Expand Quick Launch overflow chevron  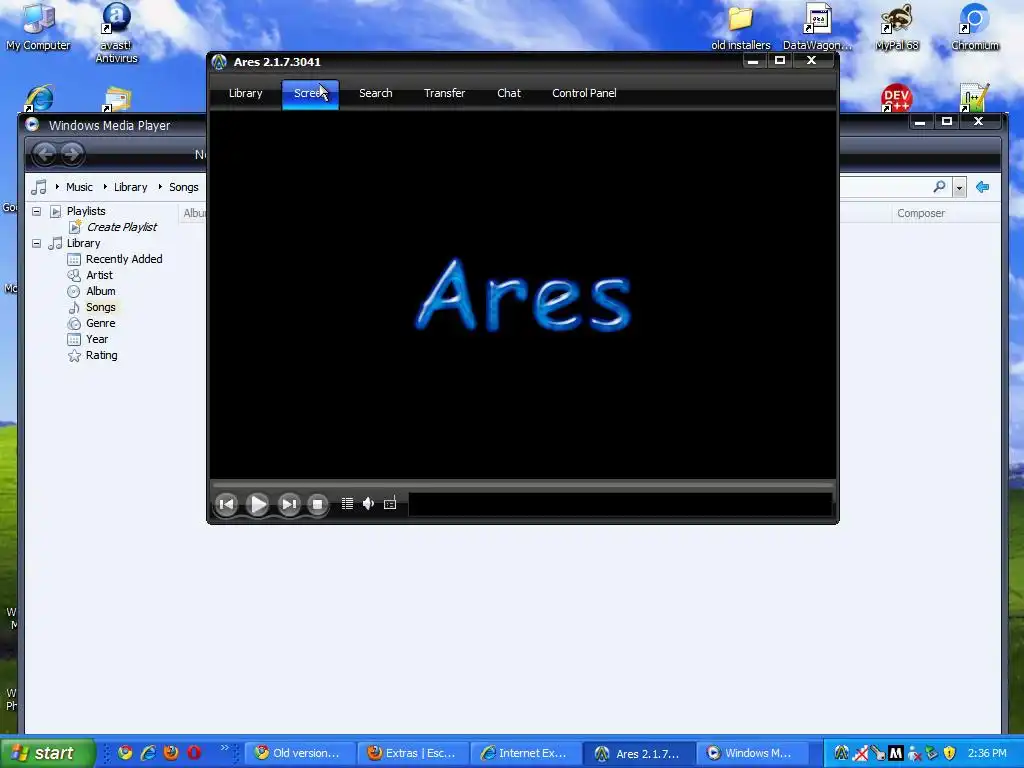pyautogui.click(x=225, y=748)
